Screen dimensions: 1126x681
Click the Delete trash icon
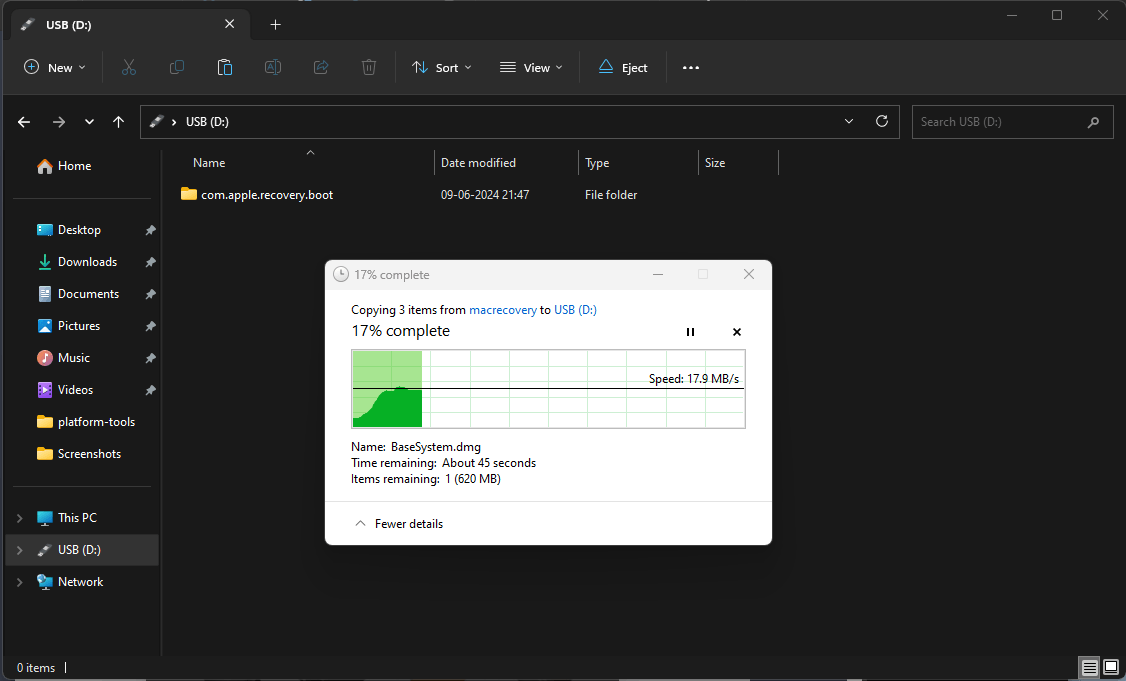point(369,68)
